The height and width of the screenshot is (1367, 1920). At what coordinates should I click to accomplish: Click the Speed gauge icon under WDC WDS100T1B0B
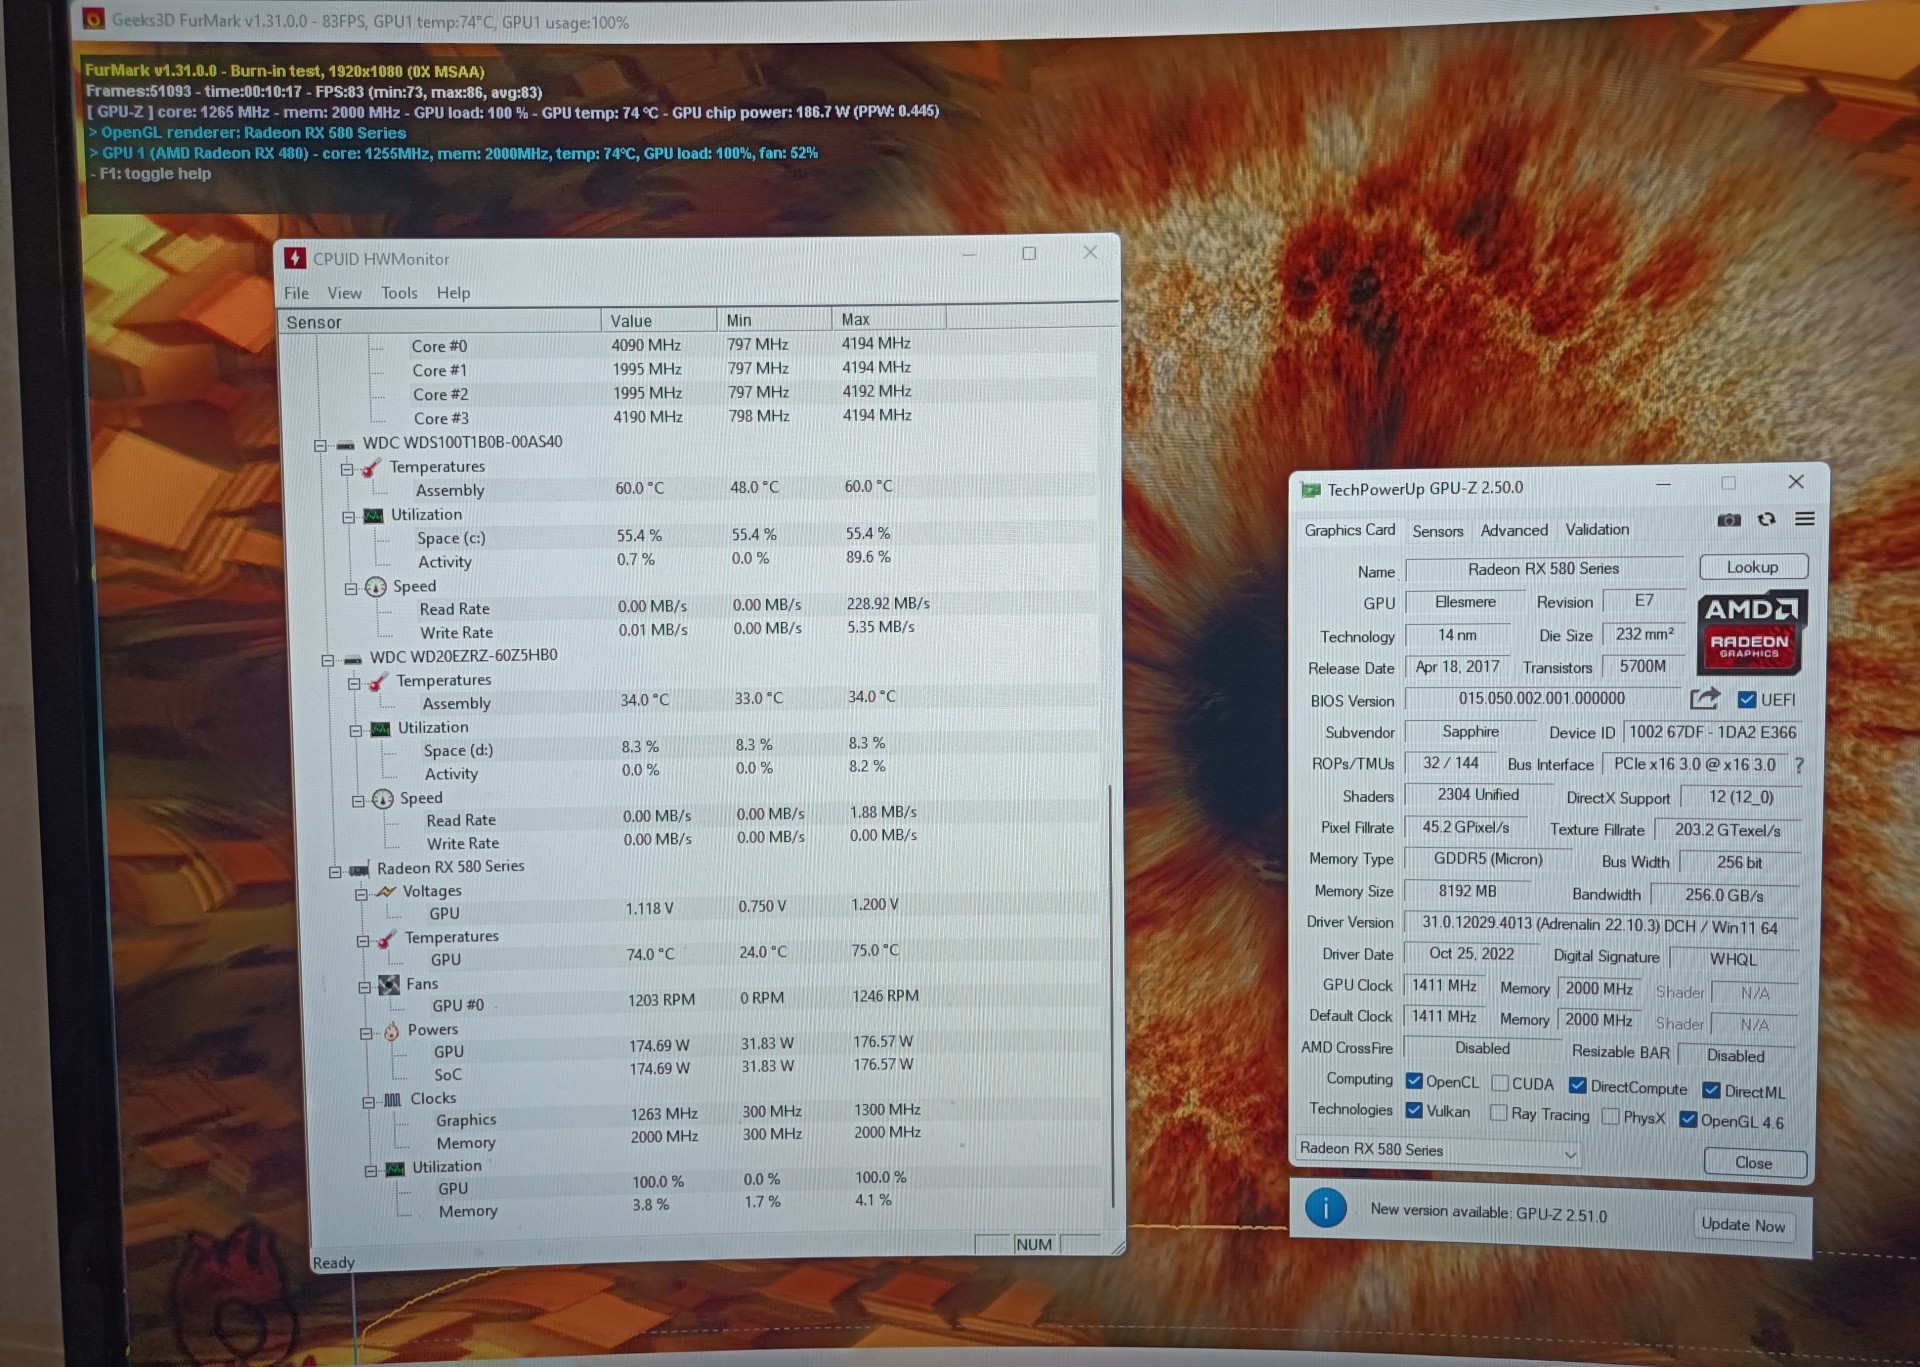tap(376, 587)
